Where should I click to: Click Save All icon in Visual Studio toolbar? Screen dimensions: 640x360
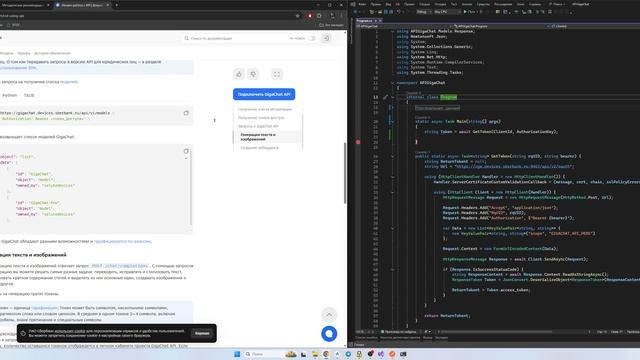click(x=391, y=12)
